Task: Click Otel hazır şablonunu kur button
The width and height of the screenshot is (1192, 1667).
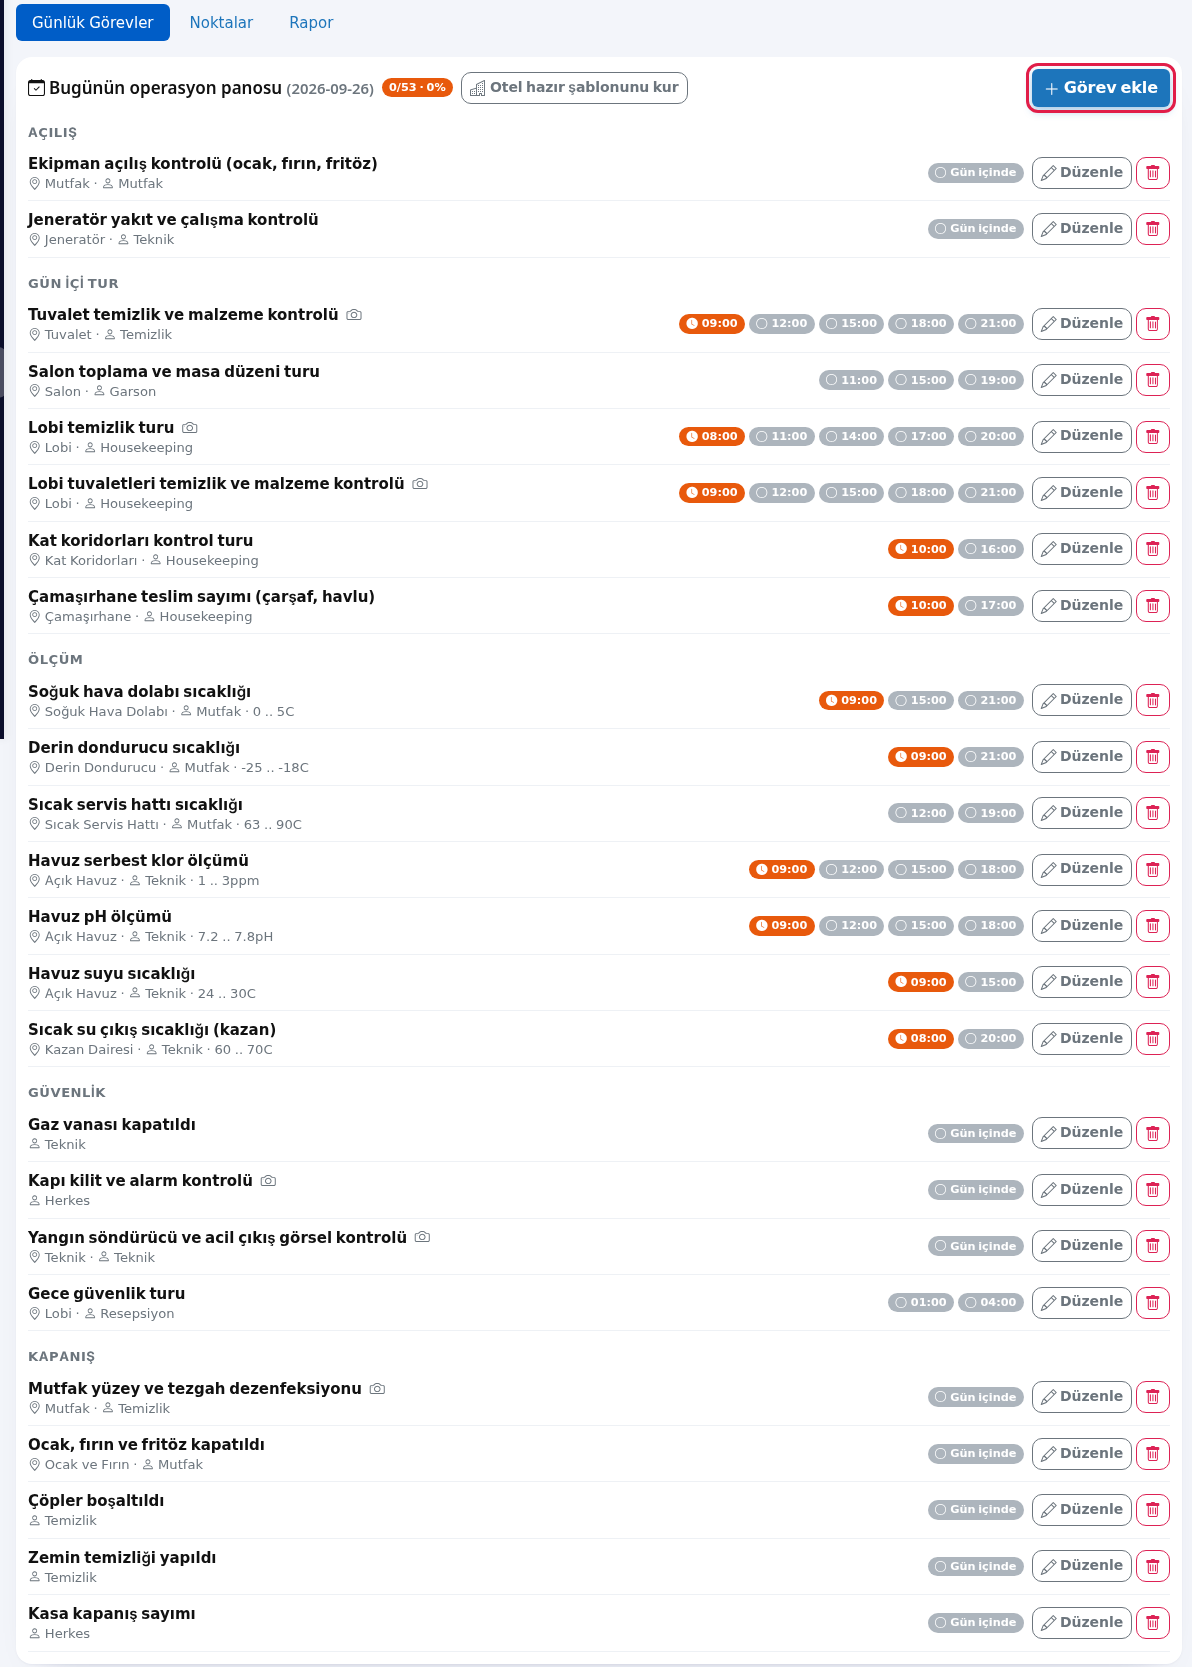Action: point(574,88)
